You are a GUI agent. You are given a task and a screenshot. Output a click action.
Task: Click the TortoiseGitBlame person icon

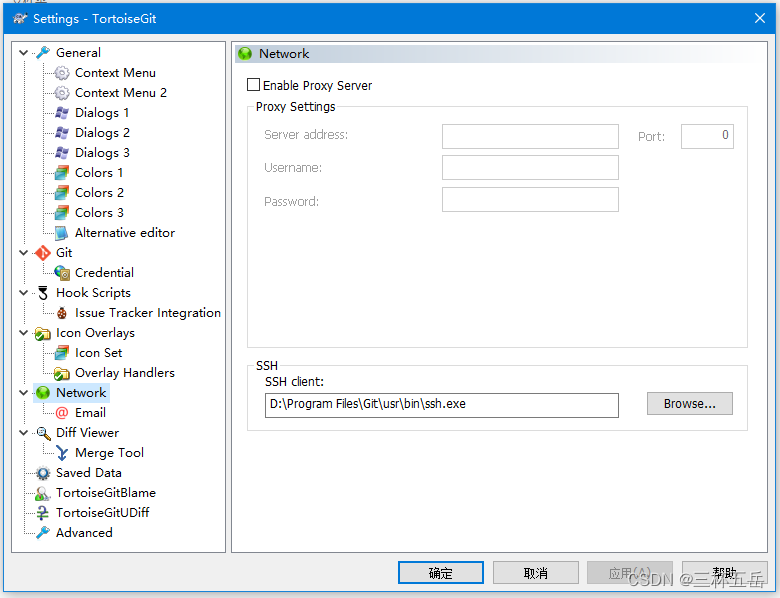coord(43,493)
